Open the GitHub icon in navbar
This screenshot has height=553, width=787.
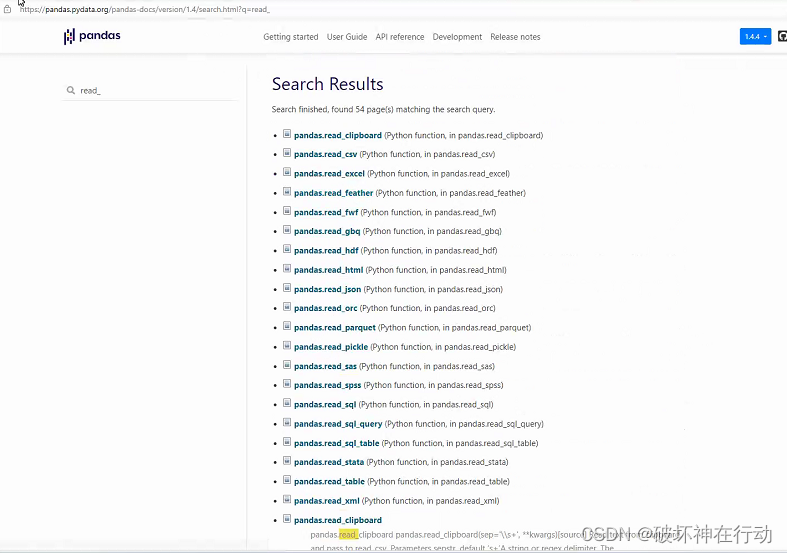(x=782, y=36)
